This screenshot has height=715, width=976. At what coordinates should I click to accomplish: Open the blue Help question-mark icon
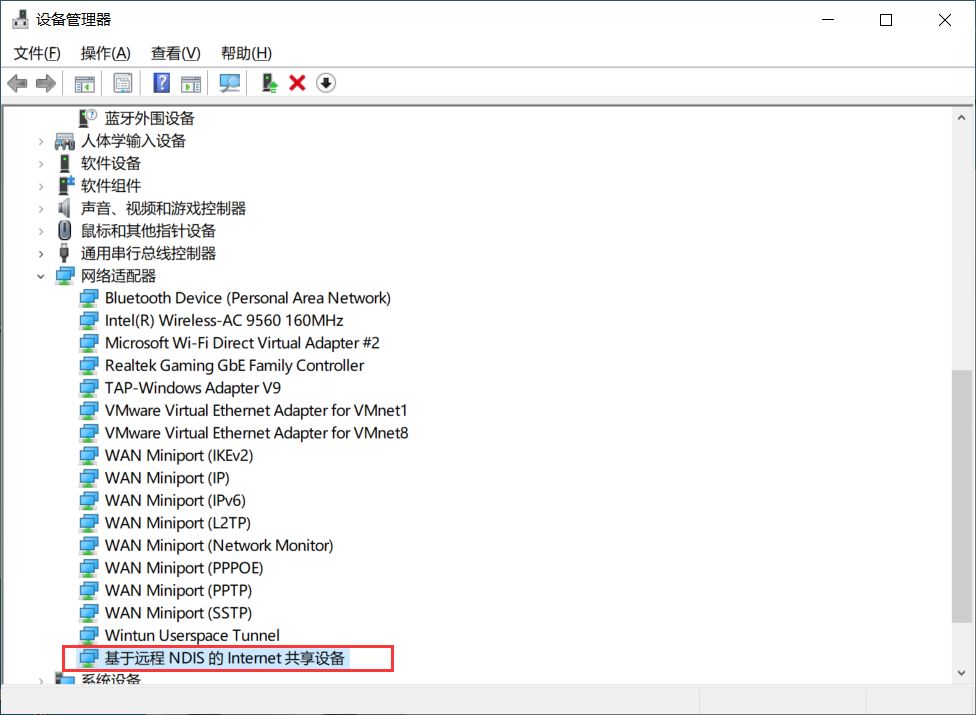161,83
